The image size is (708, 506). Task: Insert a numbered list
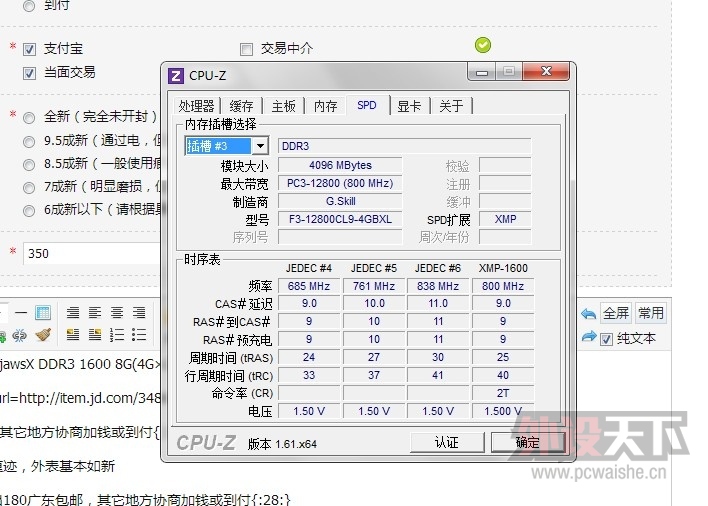click(x=117, y=334)
